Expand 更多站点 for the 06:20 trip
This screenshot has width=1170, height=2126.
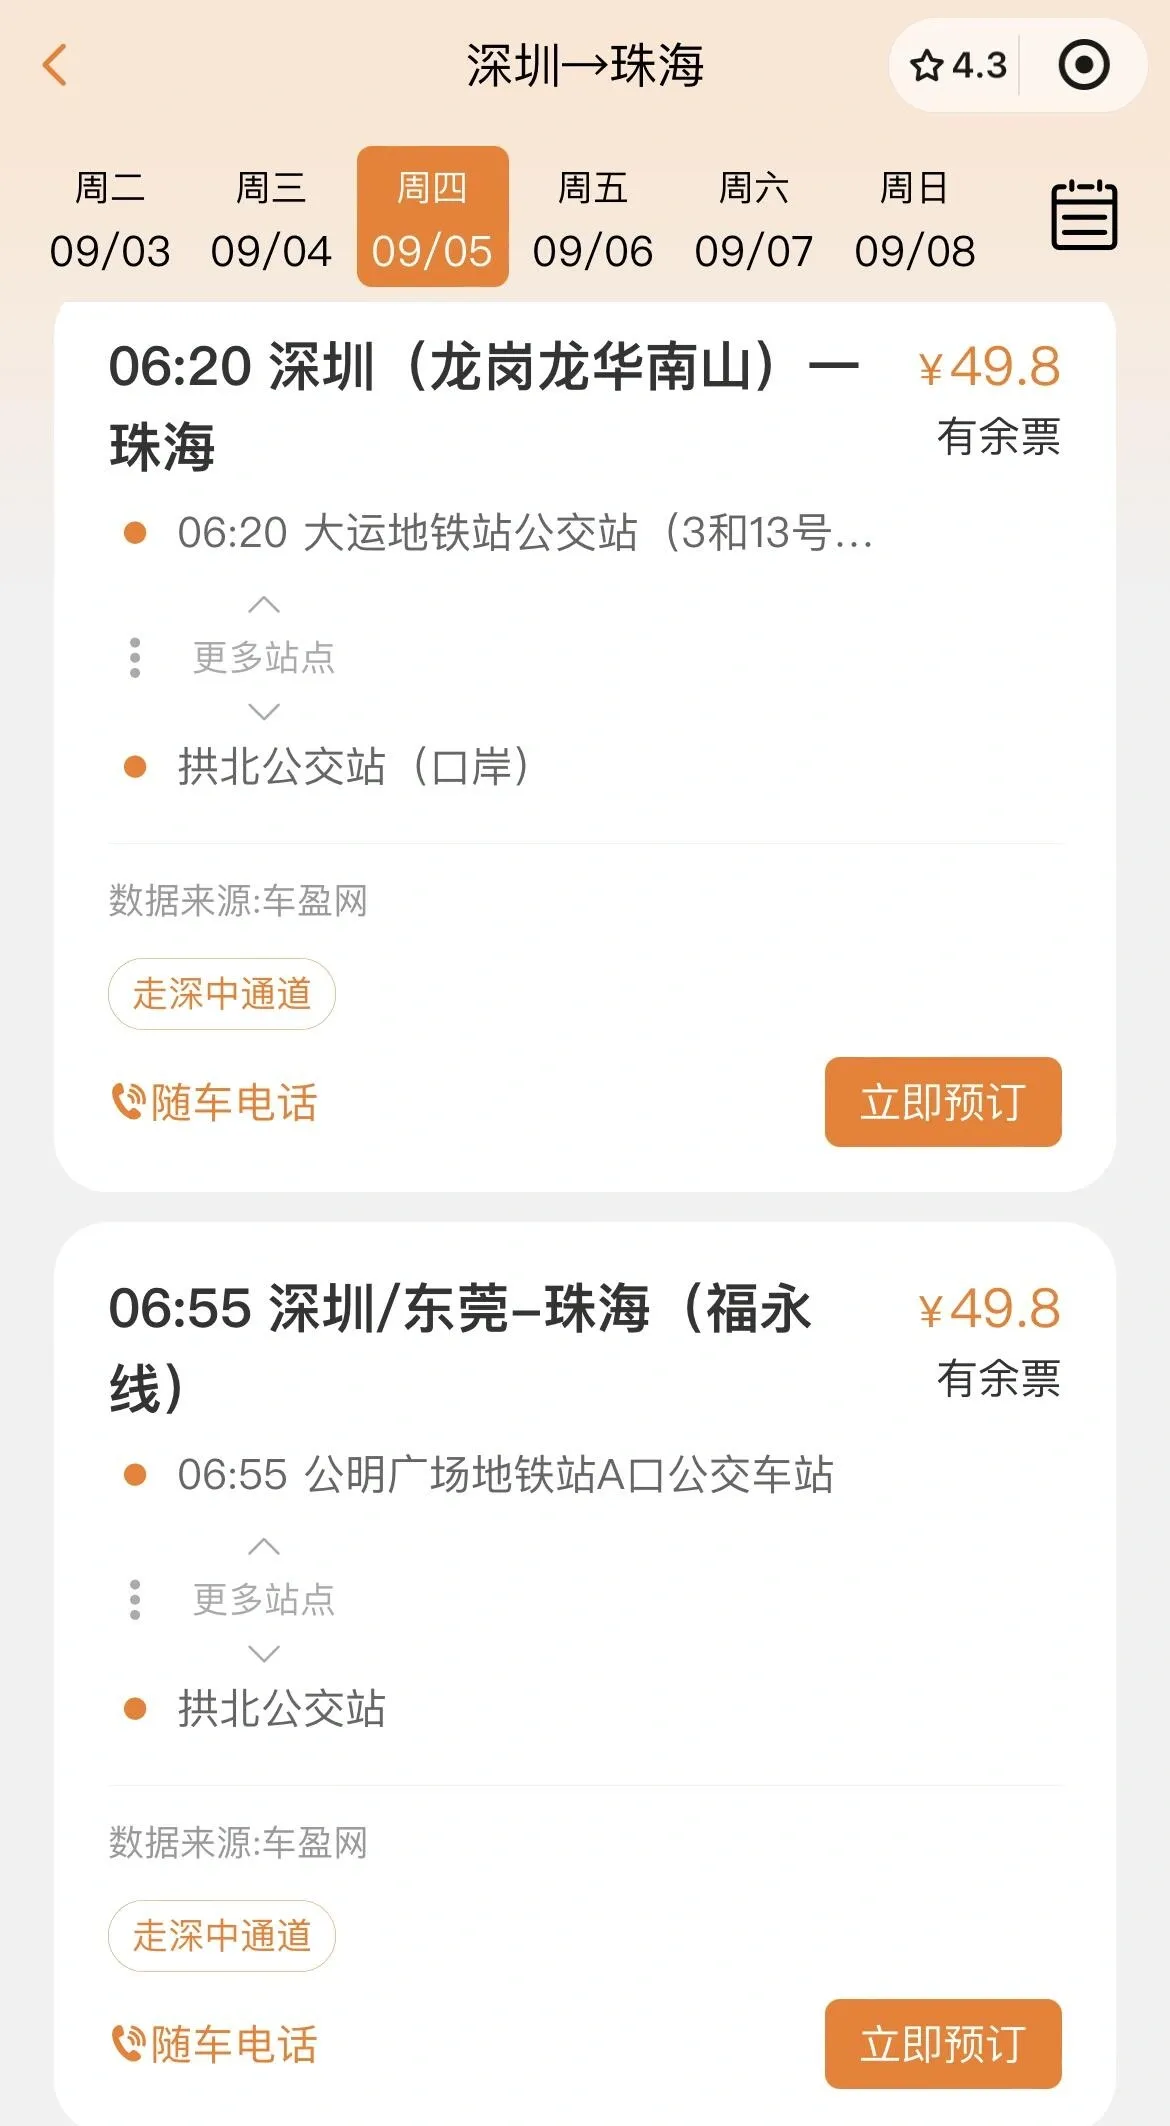(264, 657)
